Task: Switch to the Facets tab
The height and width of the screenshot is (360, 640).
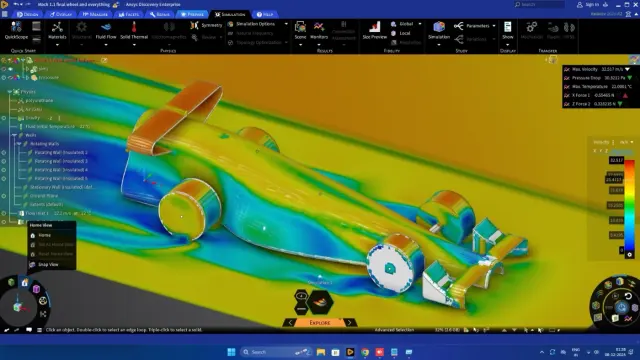Action: (129, 14)
